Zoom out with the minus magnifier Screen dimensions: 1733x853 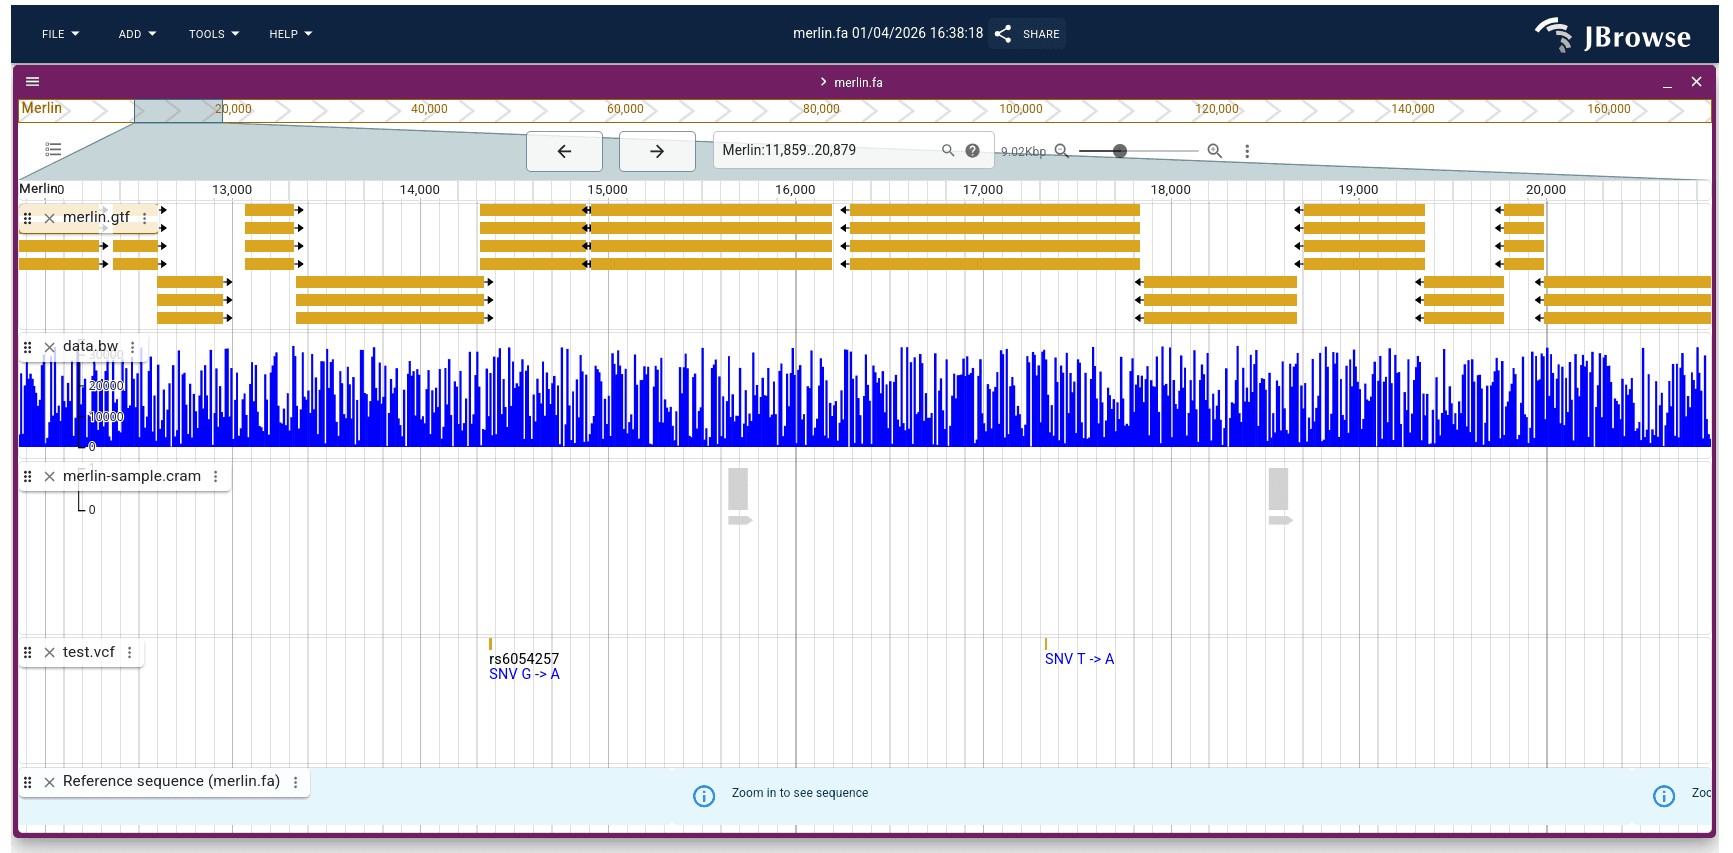click(x=1062, y=151)
